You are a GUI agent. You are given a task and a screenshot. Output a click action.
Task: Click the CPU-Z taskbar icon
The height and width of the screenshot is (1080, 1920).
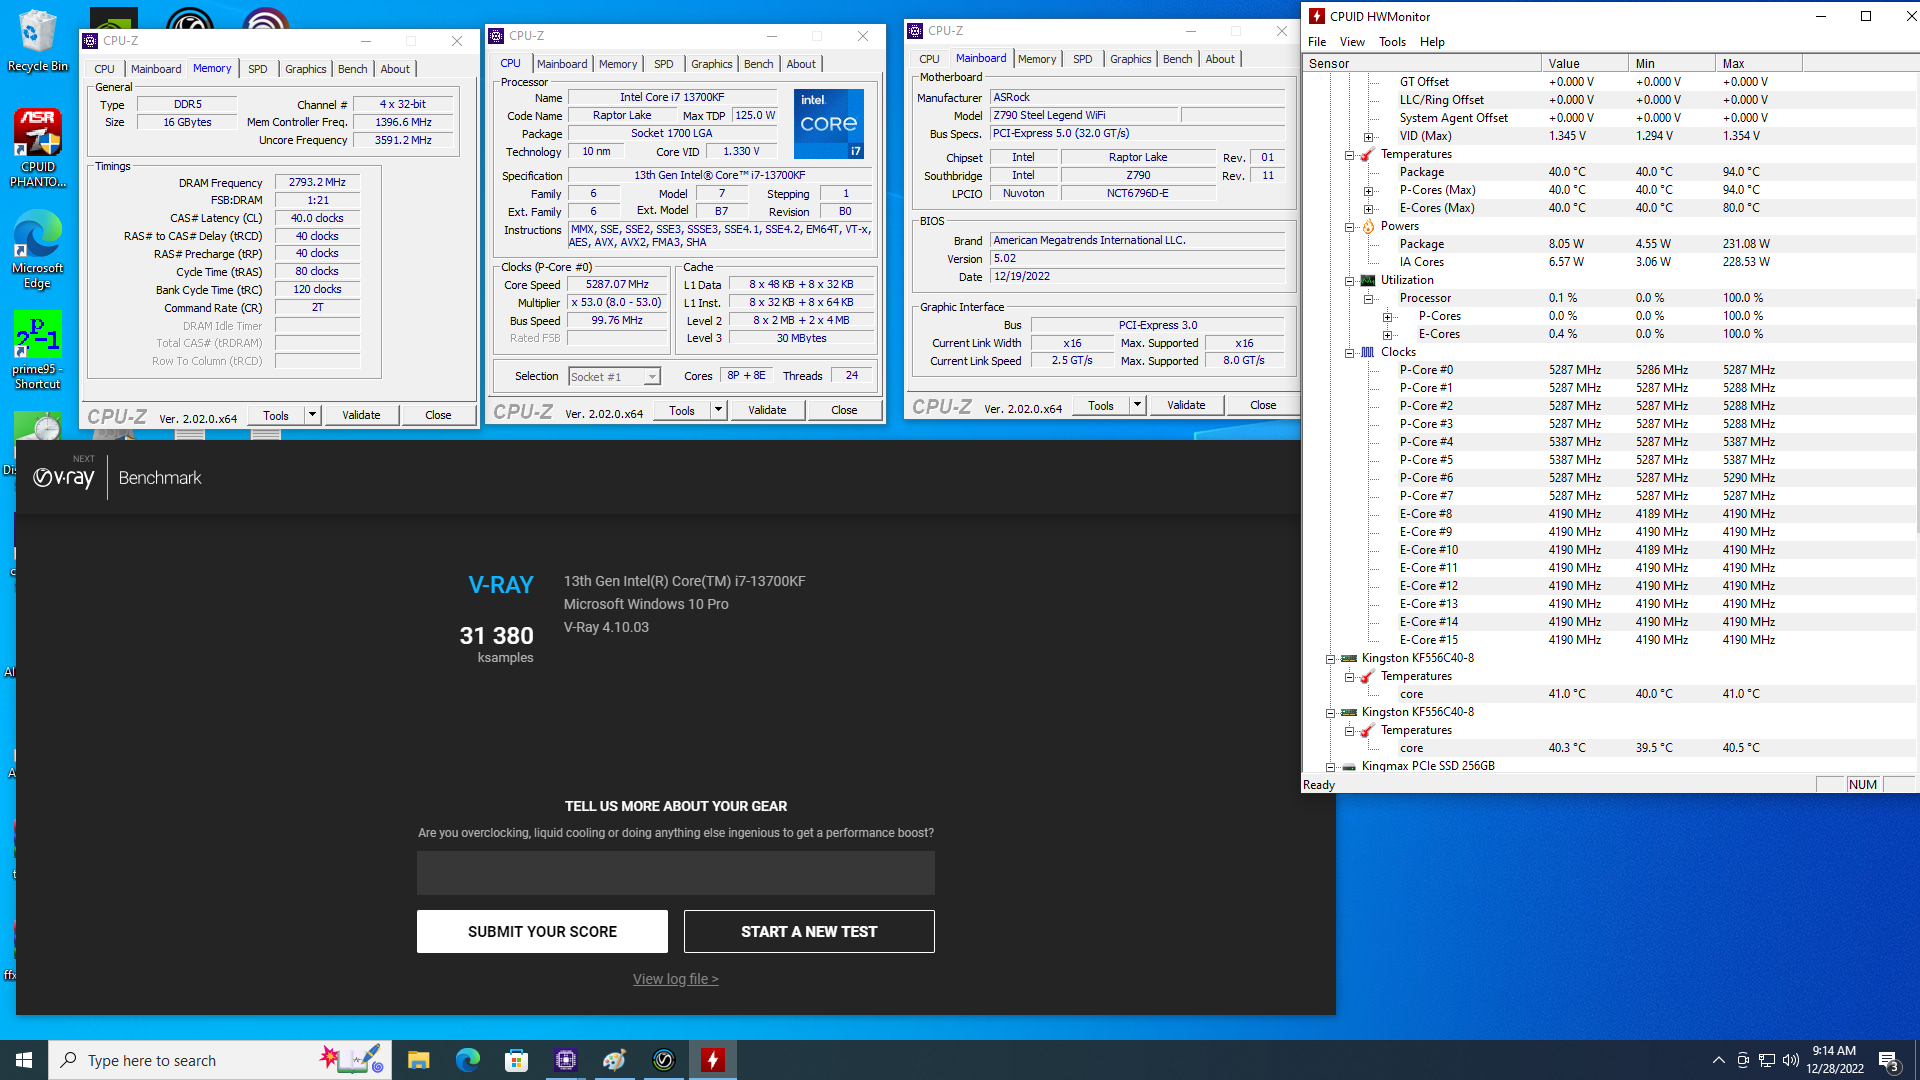566,1060
